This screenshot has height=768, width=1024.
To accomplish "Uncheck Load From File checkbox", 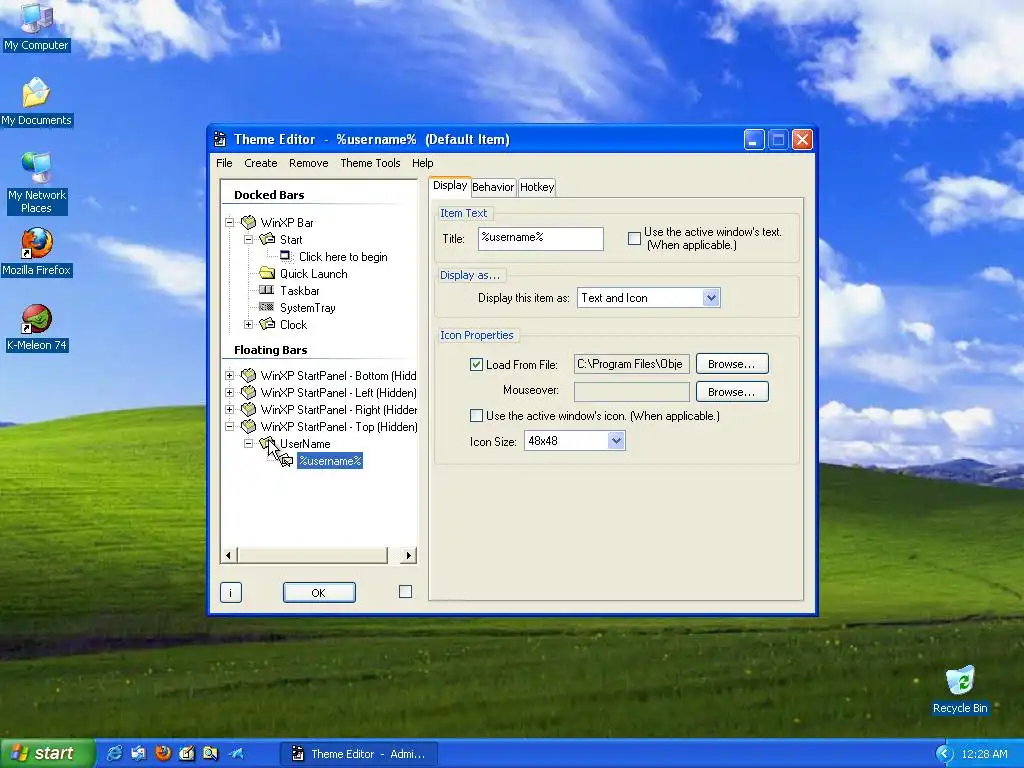I will tap(476, 364).
